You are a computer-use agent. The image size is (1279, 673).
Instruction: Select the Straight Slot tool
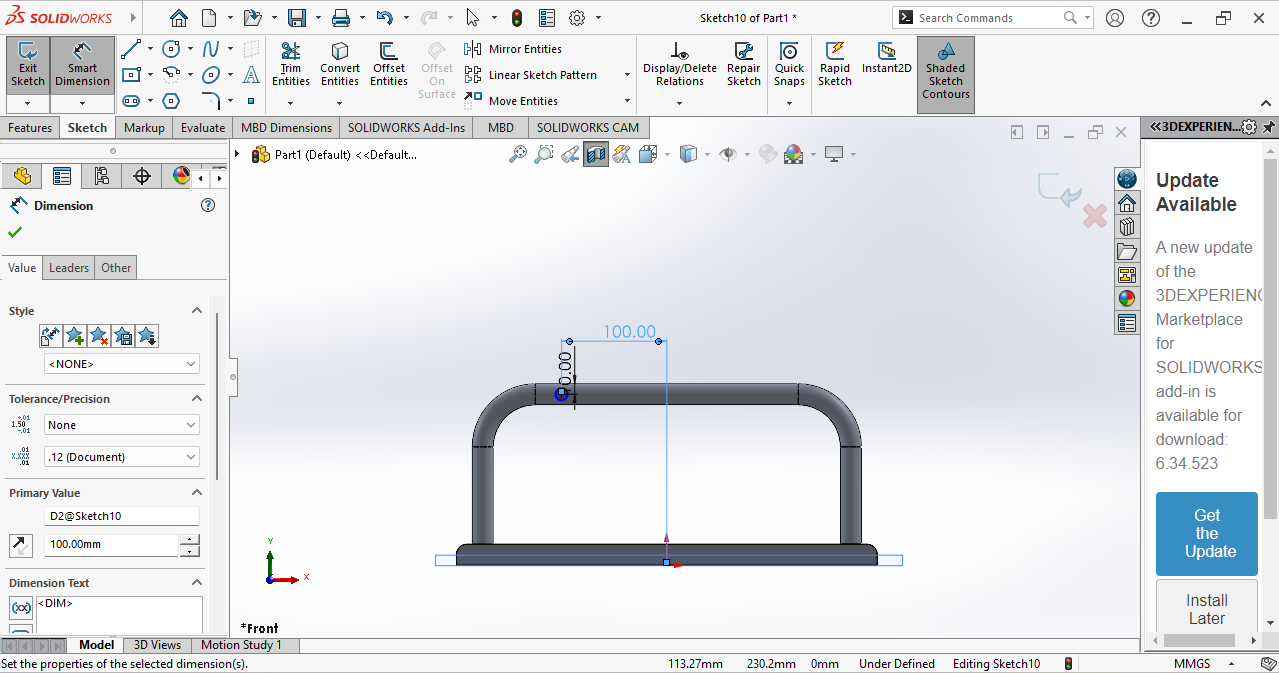[x=130, y=100]
